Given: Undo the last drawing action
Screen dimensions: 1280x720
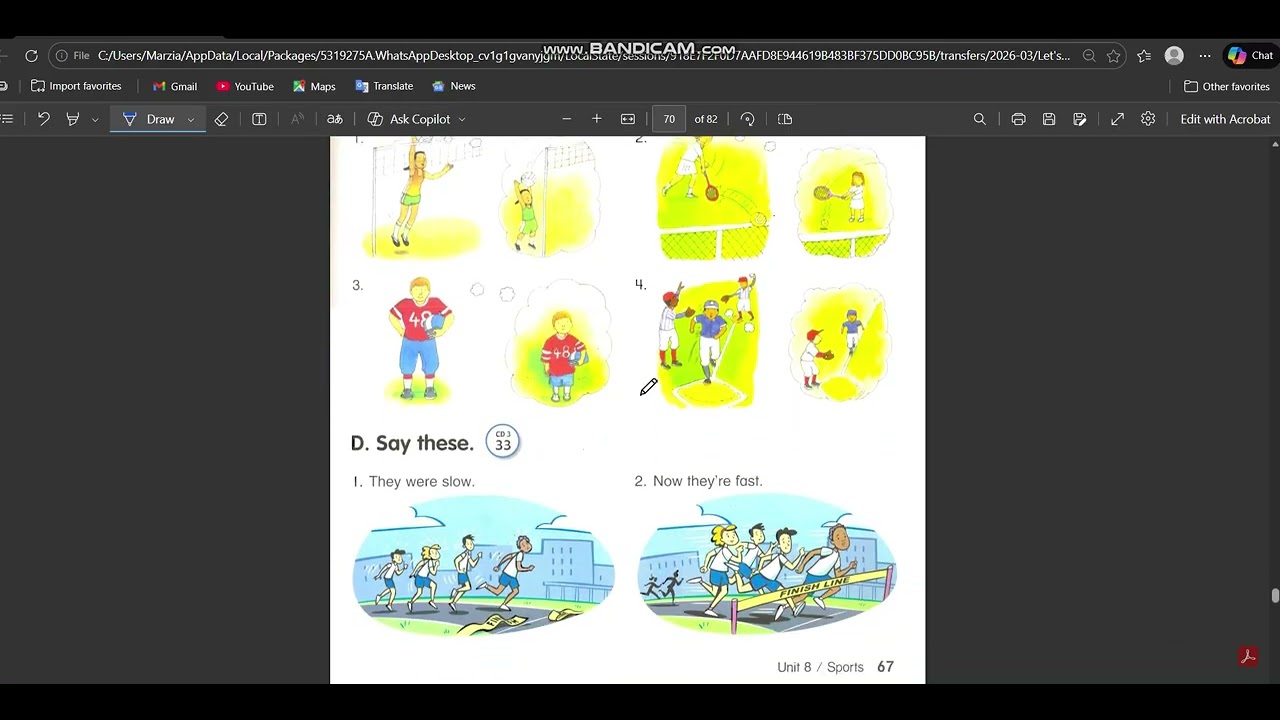Looking at the screenshot, I should [x=43, y=119].
